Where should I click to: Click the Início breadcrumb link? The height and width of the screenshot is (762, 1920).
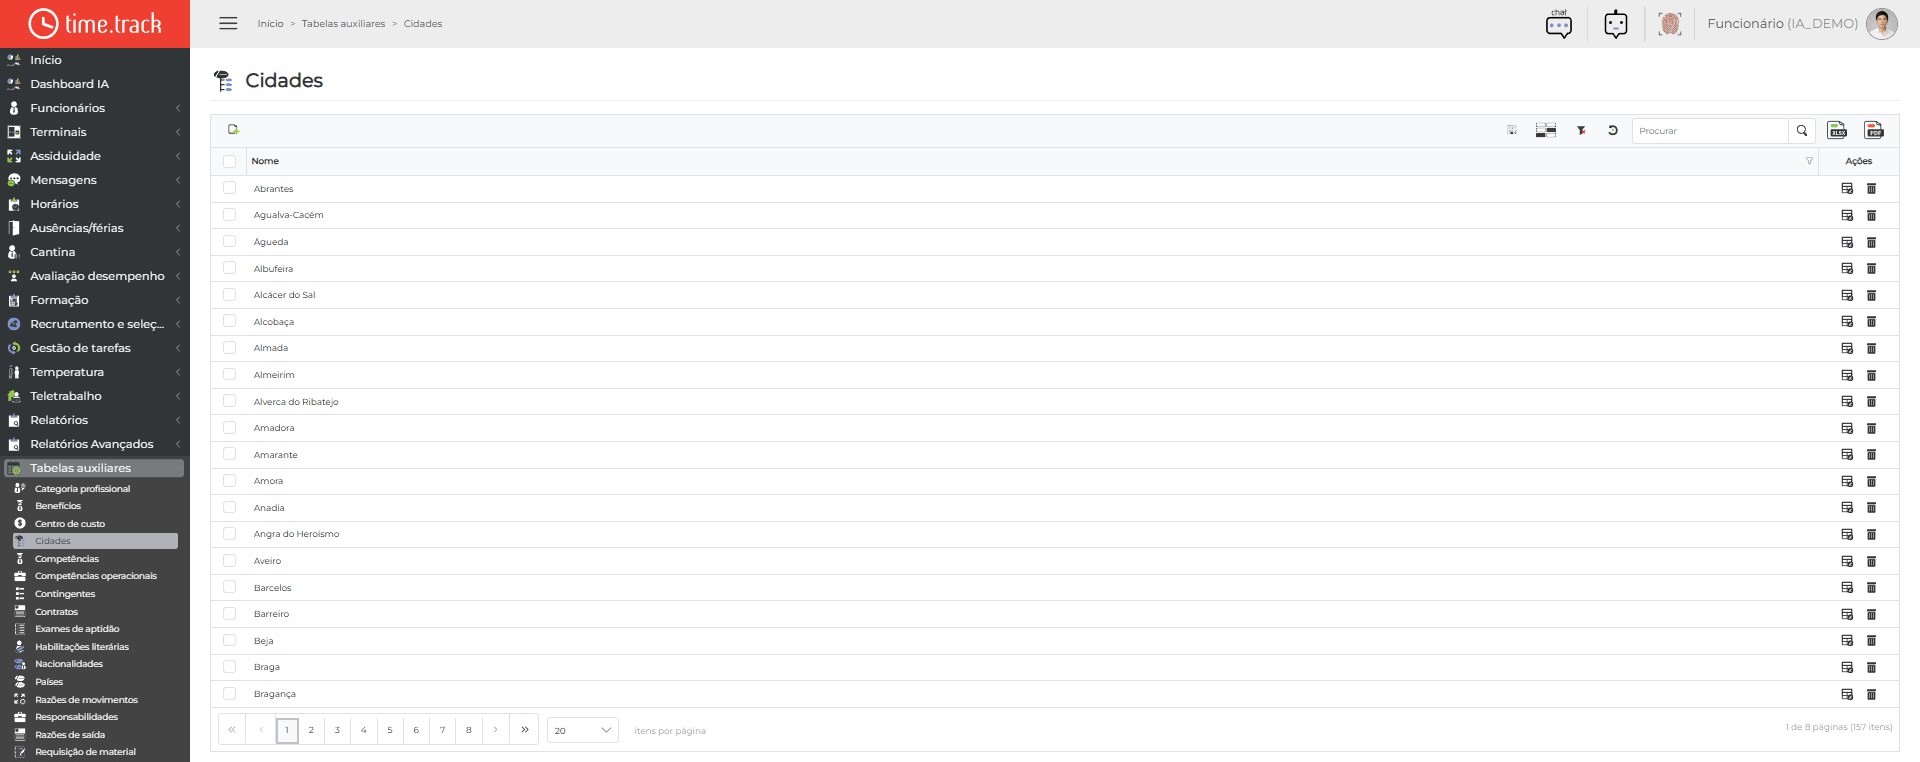pyautogui.click(x=270, y=24)
